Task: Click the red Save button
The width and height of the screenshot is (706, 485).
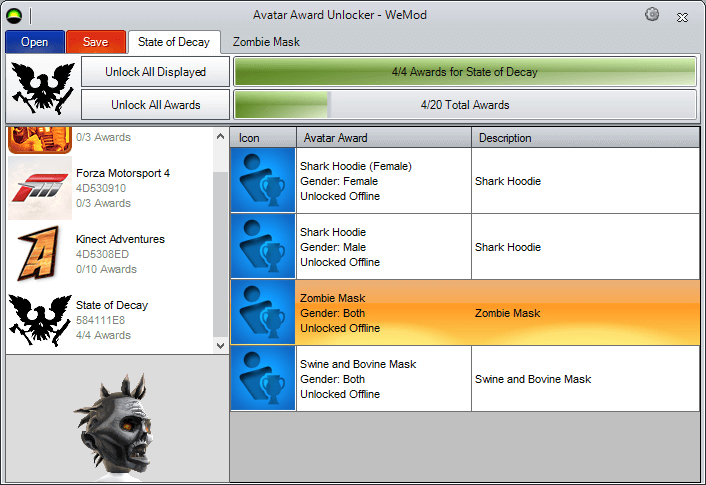Action: click(x=96, y=42)
